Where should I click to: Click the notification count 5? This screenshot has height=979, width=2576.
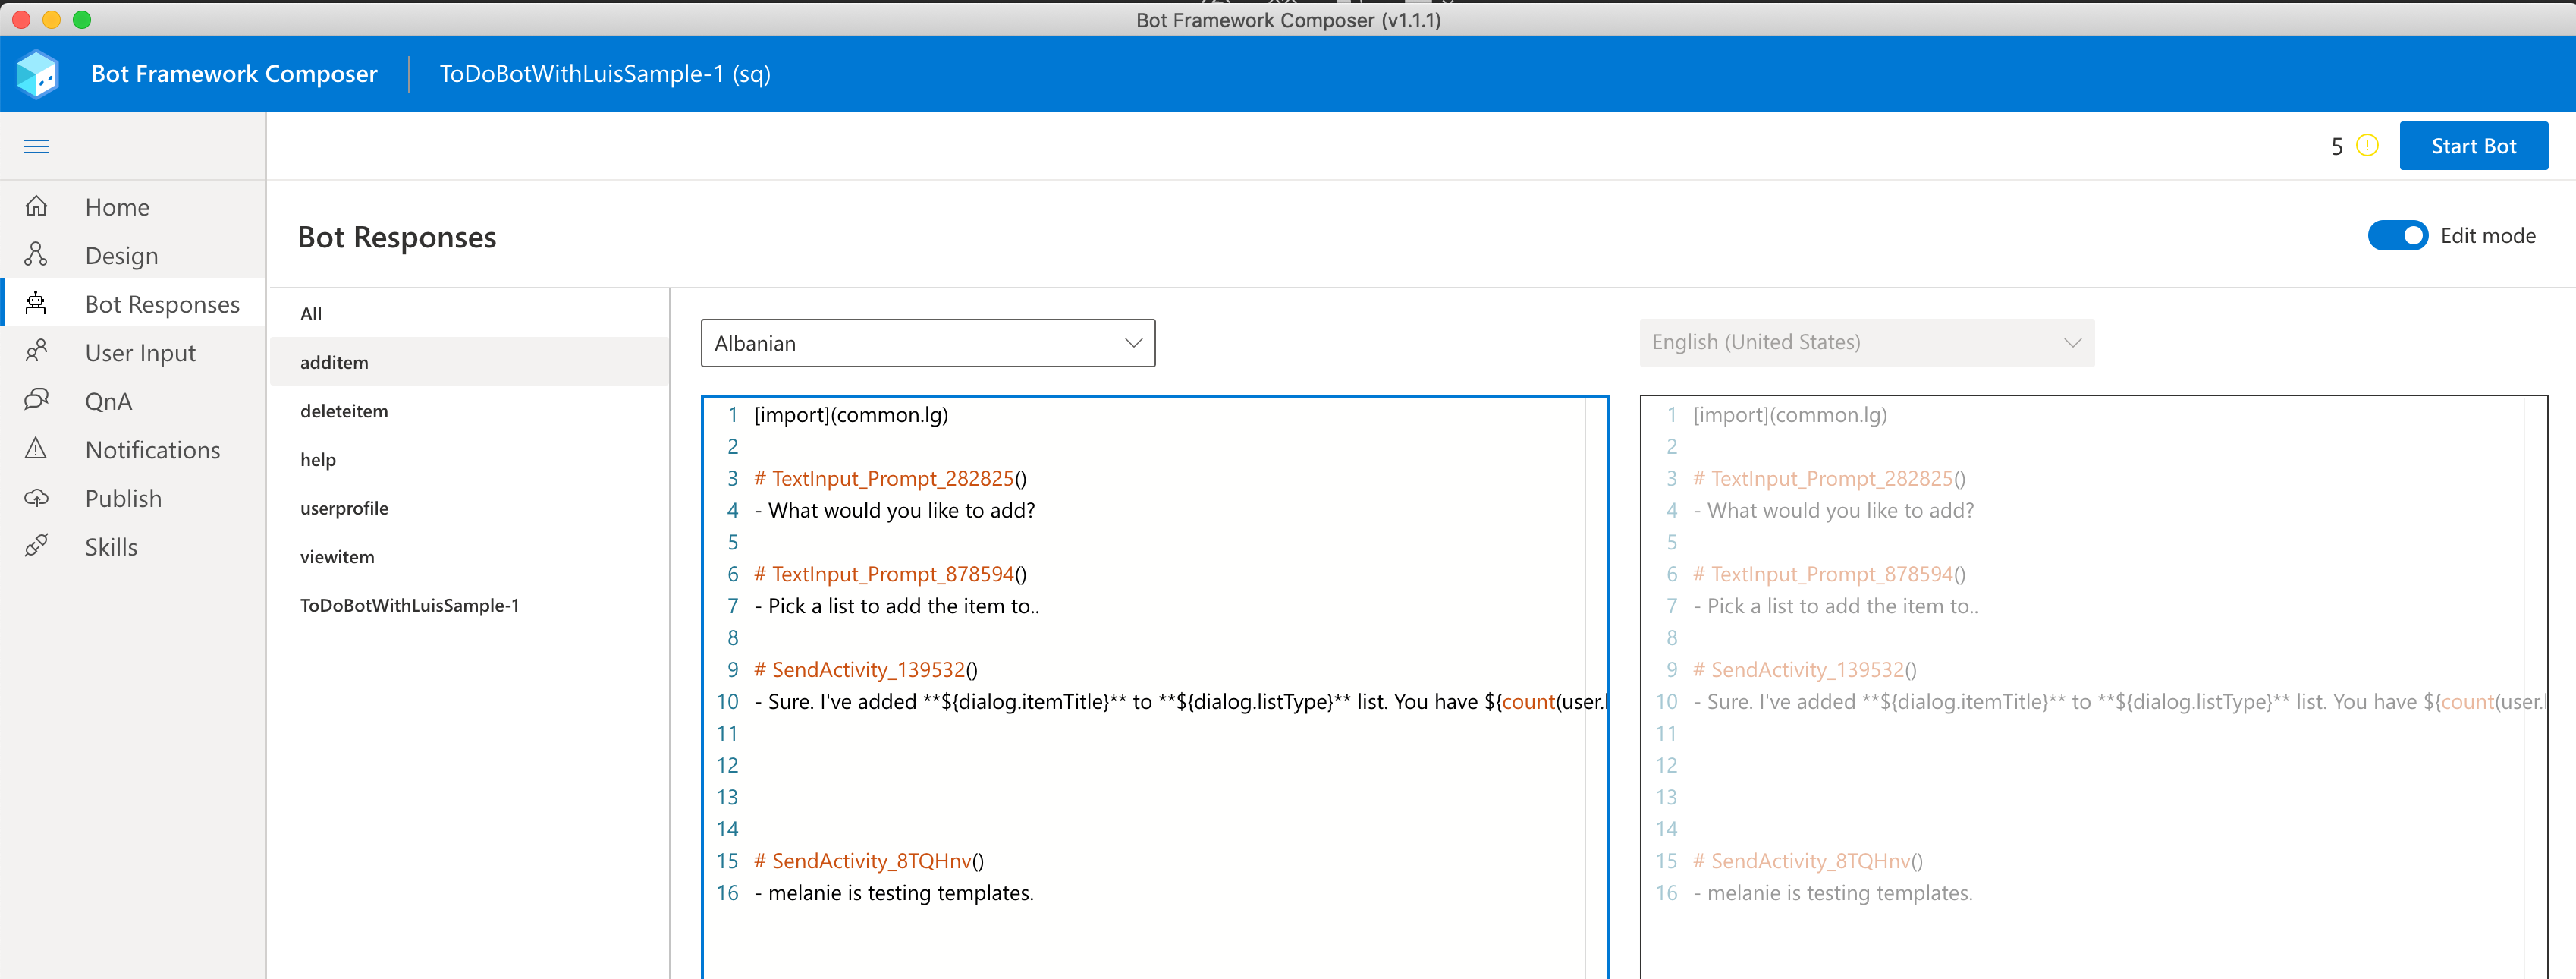[x=2337, y=147]
